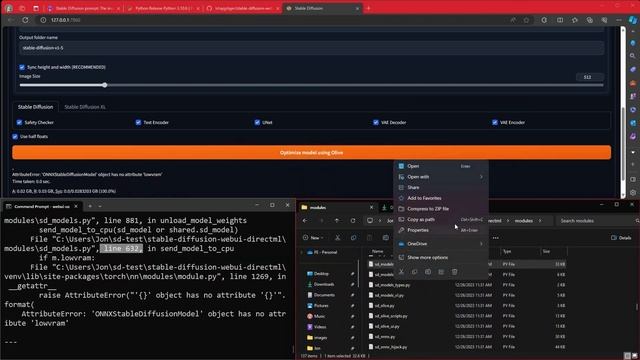Adjust the Image Size slider handle
The width and height of the screenshot is (640, 360).
click(x=105, y=85)
